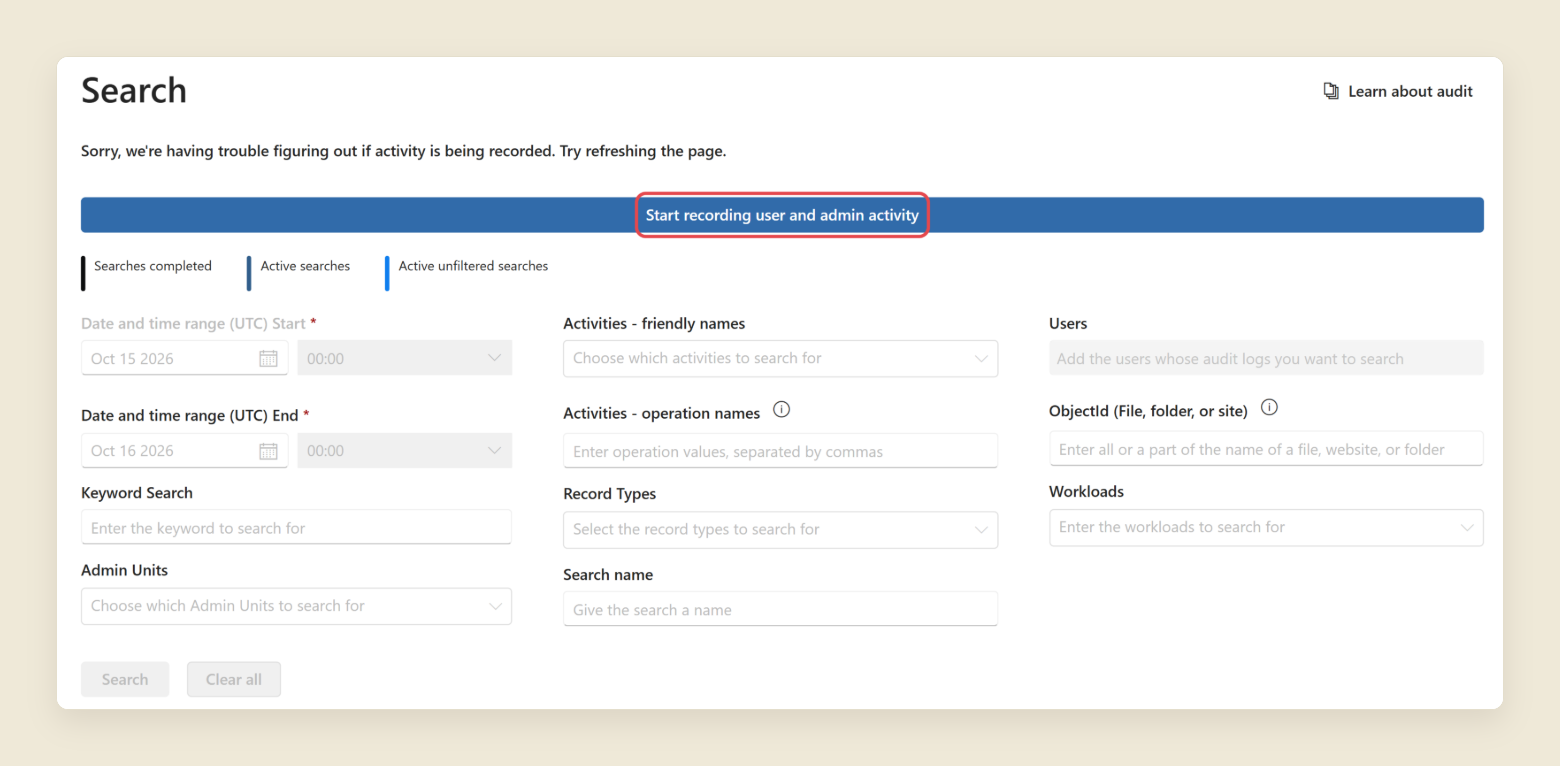The height and width of the screenshot is (766, 1560).
Task: Expand the End time 00:00 dropdown
Action: (x=405, y=450)
